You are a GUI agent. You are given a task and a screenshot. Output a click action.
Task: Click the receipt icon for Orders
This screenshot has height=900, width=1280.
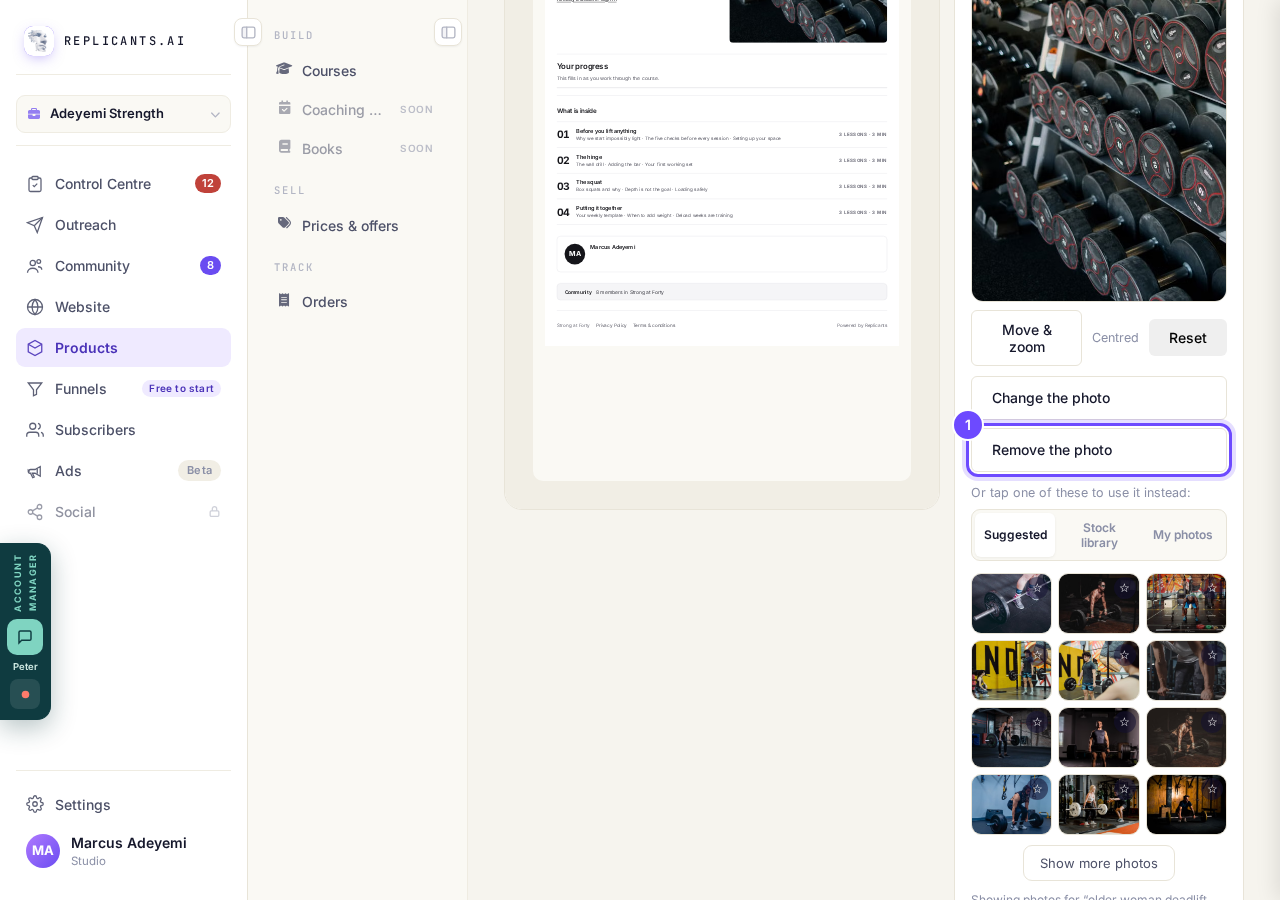(x=284, y=300)
